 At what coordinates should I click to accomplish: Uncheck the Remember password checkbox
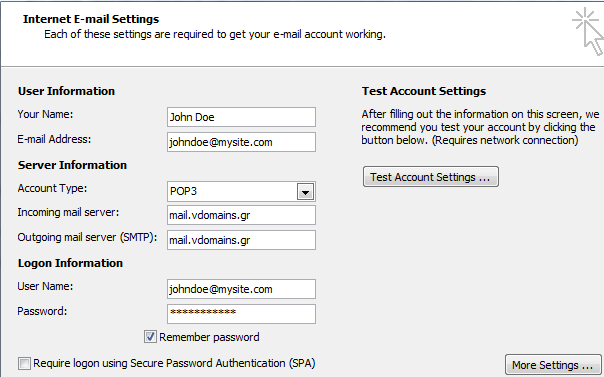coord(150,337)
